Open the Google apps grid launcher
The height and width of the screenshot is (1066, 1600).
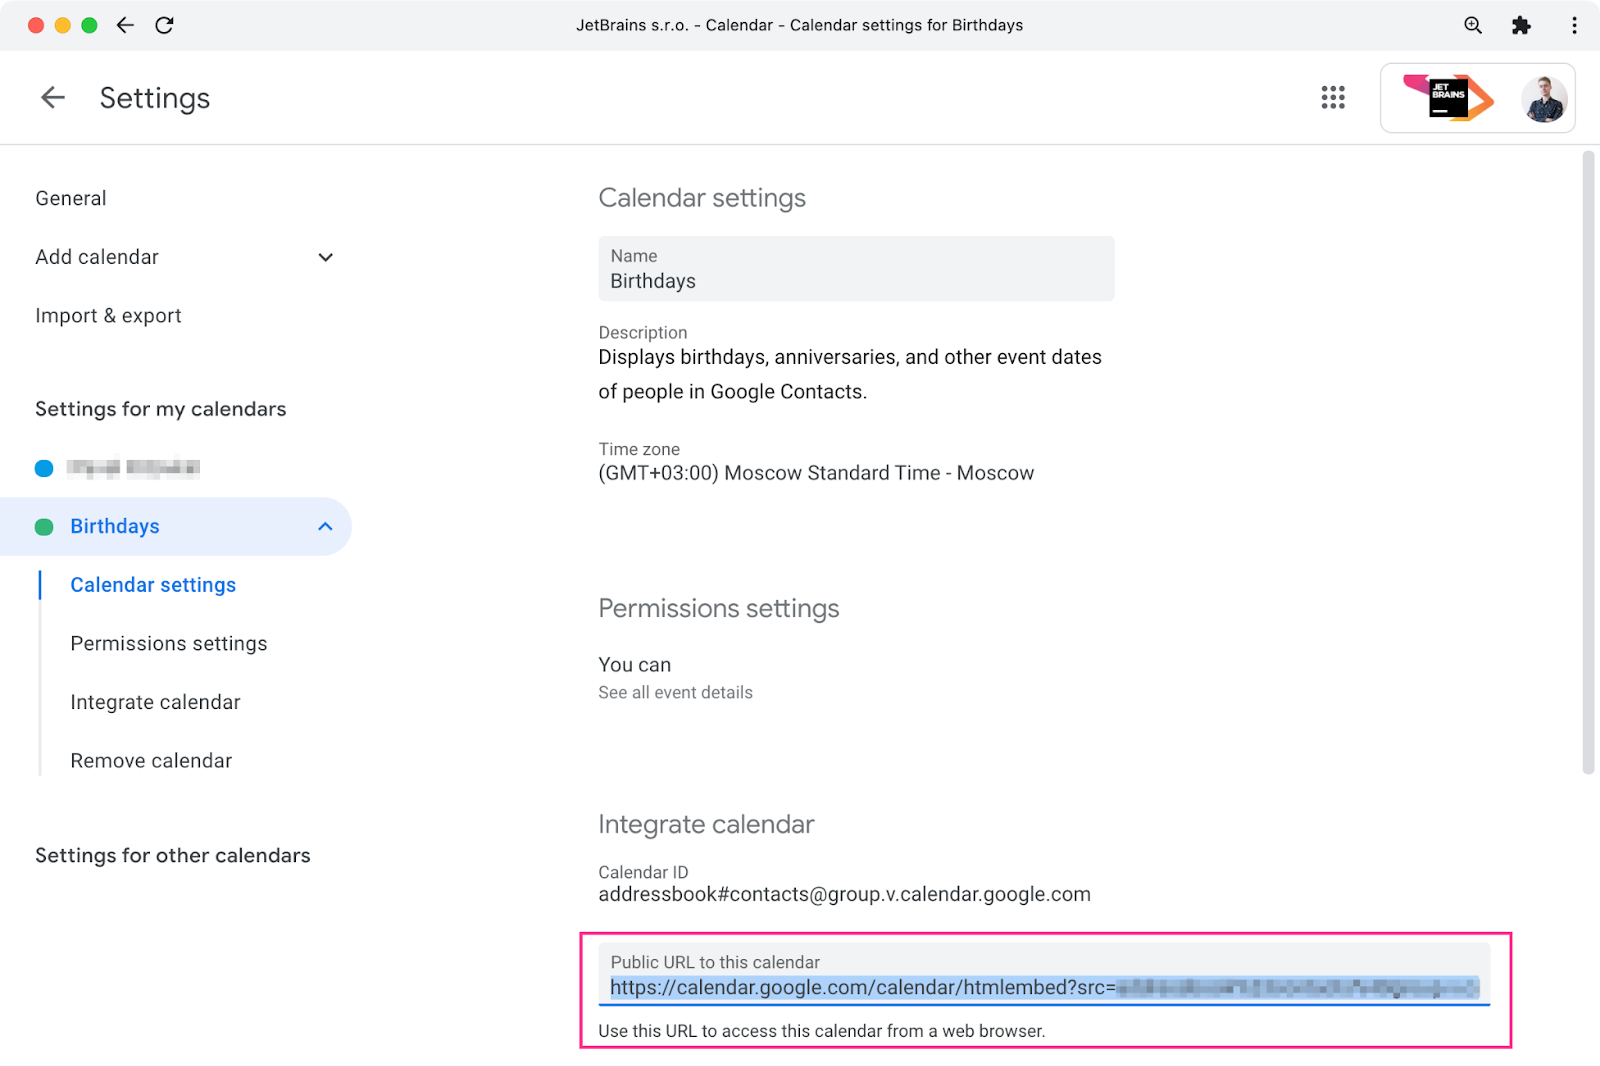pos(1332,97)
